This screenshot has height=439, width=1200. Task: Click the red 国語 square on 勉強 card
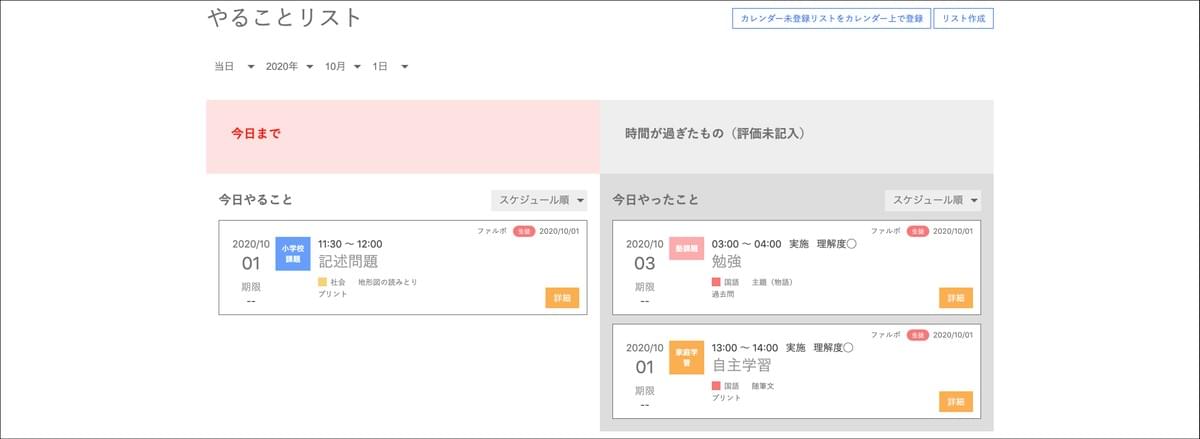click(716, 282)
